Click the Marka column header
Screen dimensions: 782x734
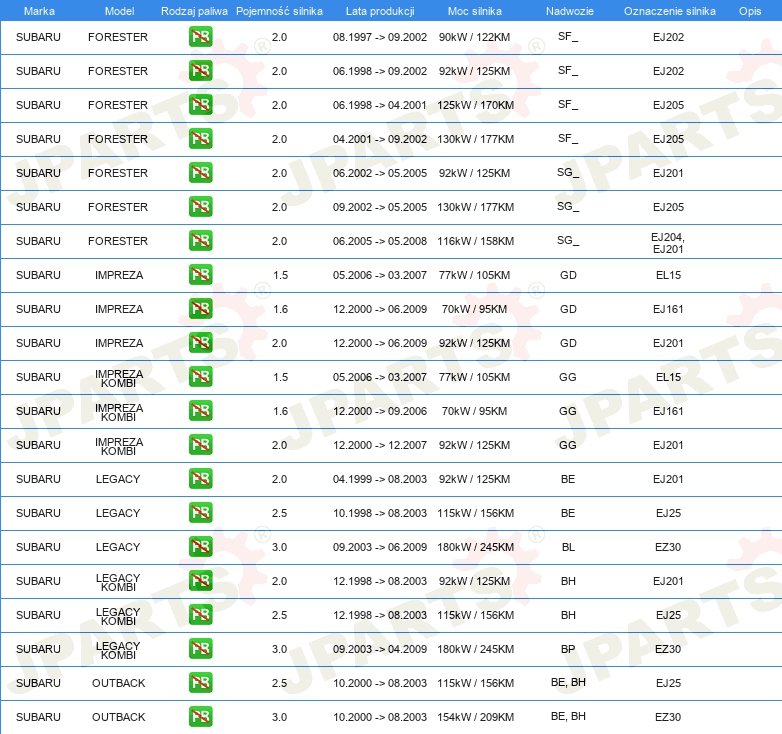point(39,11)
